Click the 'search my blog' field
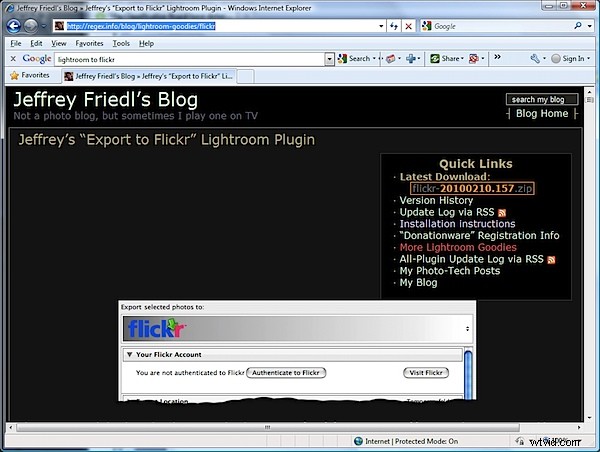 click(541, 100)
